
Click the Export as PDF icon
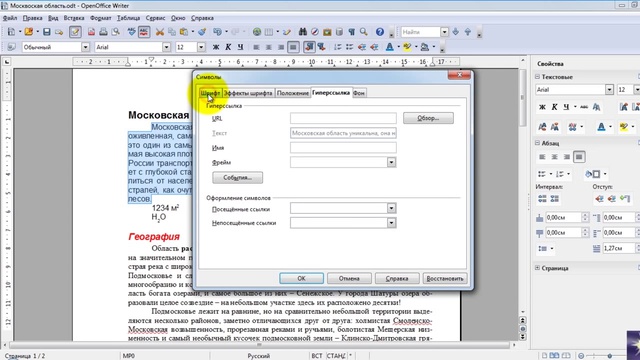pos(91,32)
